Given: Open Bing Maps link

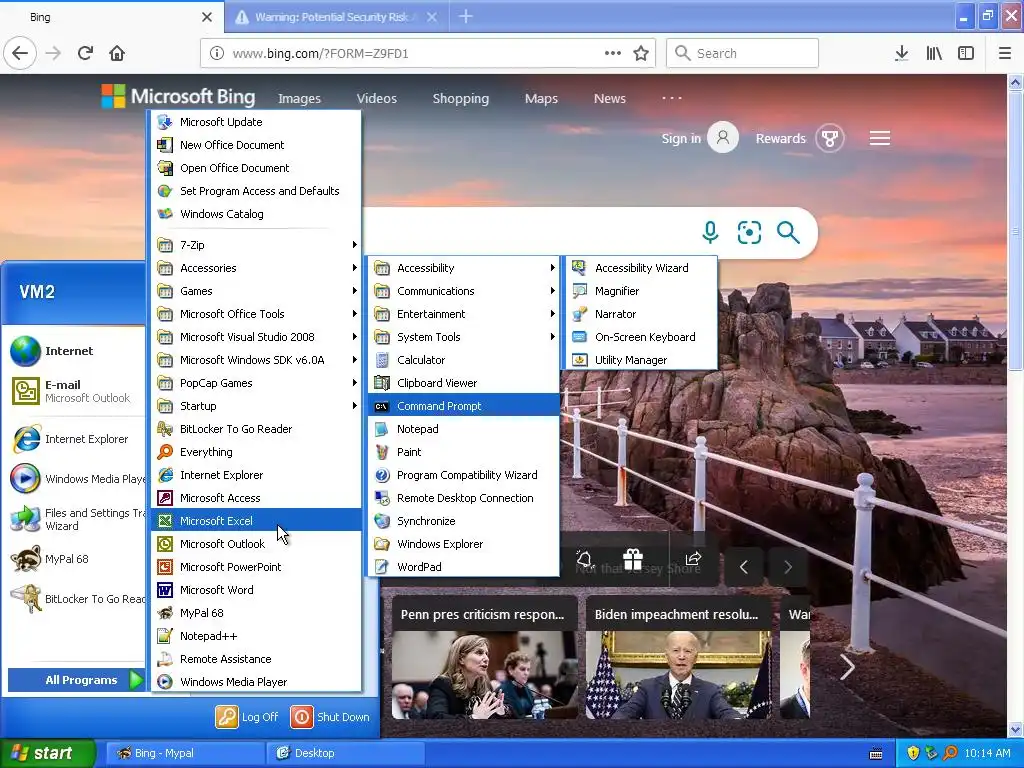Looking at the screenshot, I should pos(541,99).
